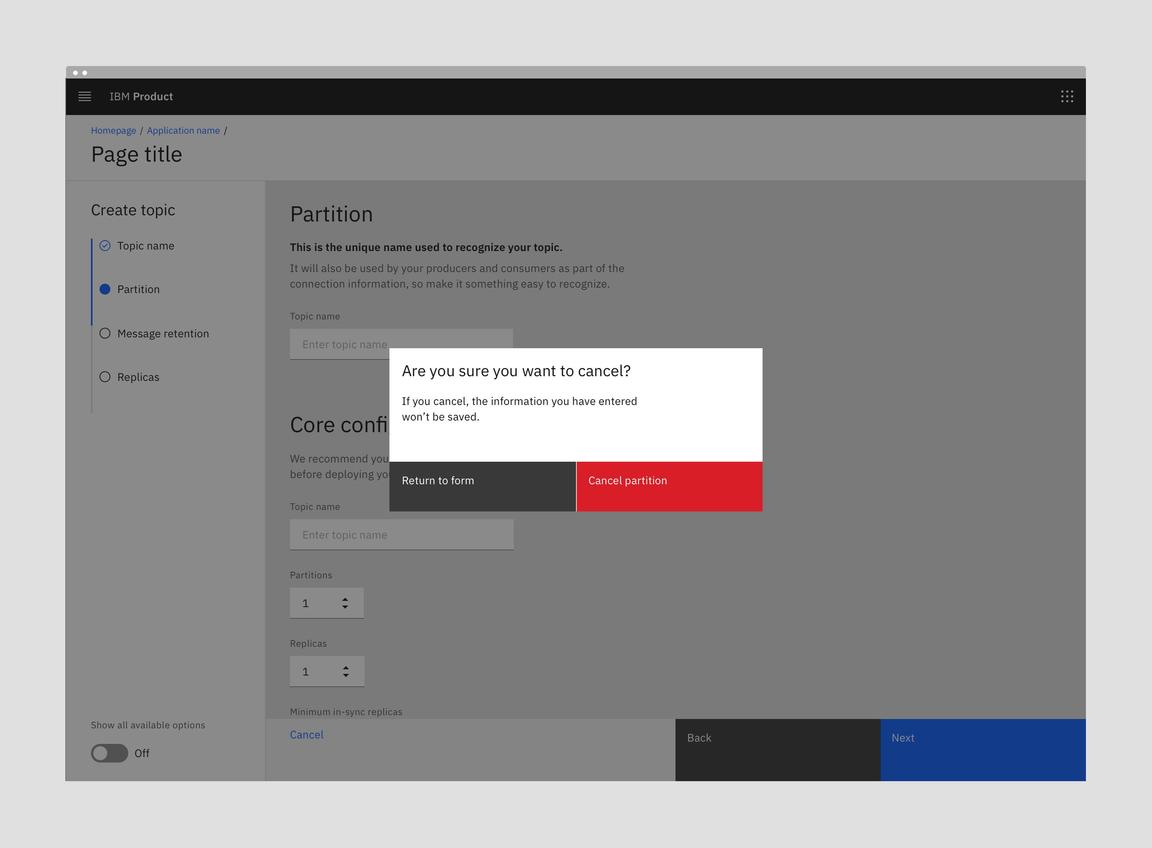Proceed using the Next button
This screenshot has height=848, width=1152.
(981, 749)
